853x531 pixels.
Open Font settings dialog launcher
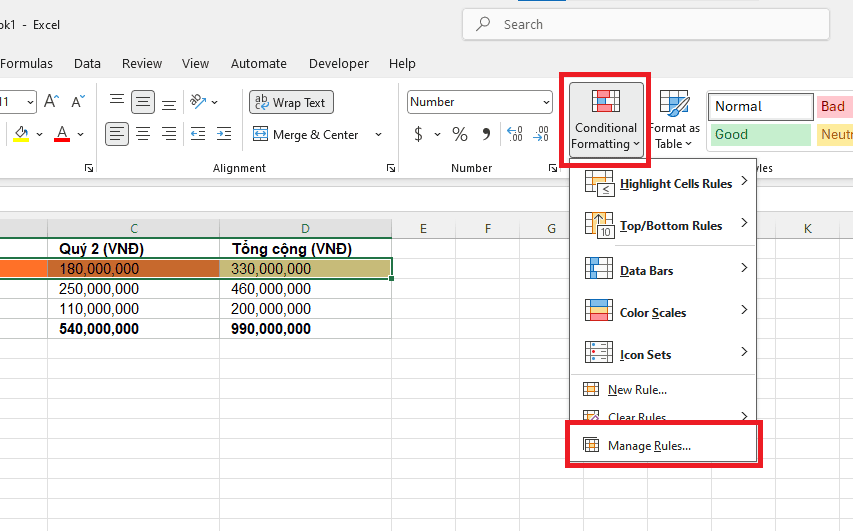tap(89, 168)
